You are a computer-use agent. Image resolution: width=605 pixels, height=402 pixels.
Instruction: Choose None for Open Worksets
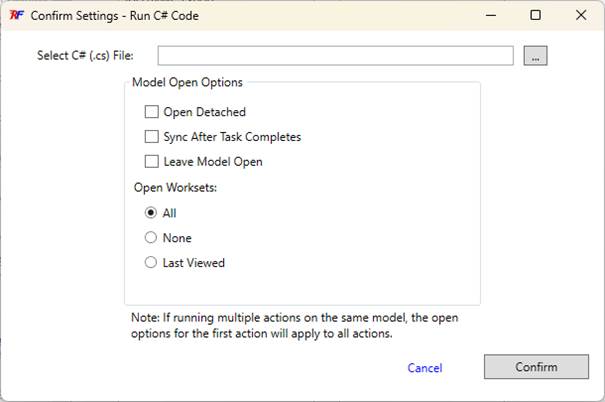coord(151,238)
